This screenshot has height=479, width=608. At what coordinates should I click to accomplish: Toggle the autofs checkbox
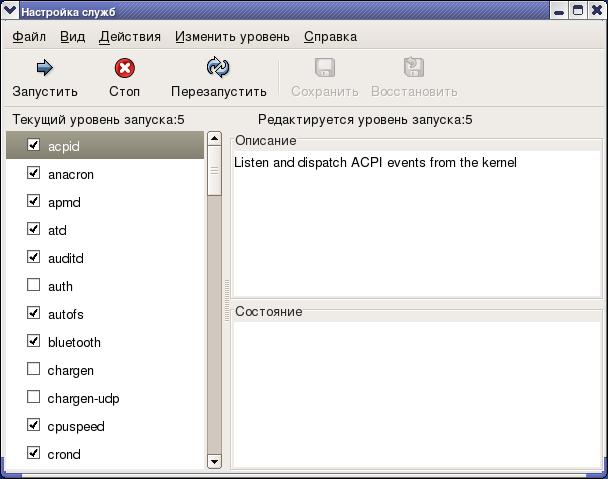click(33, 313)
